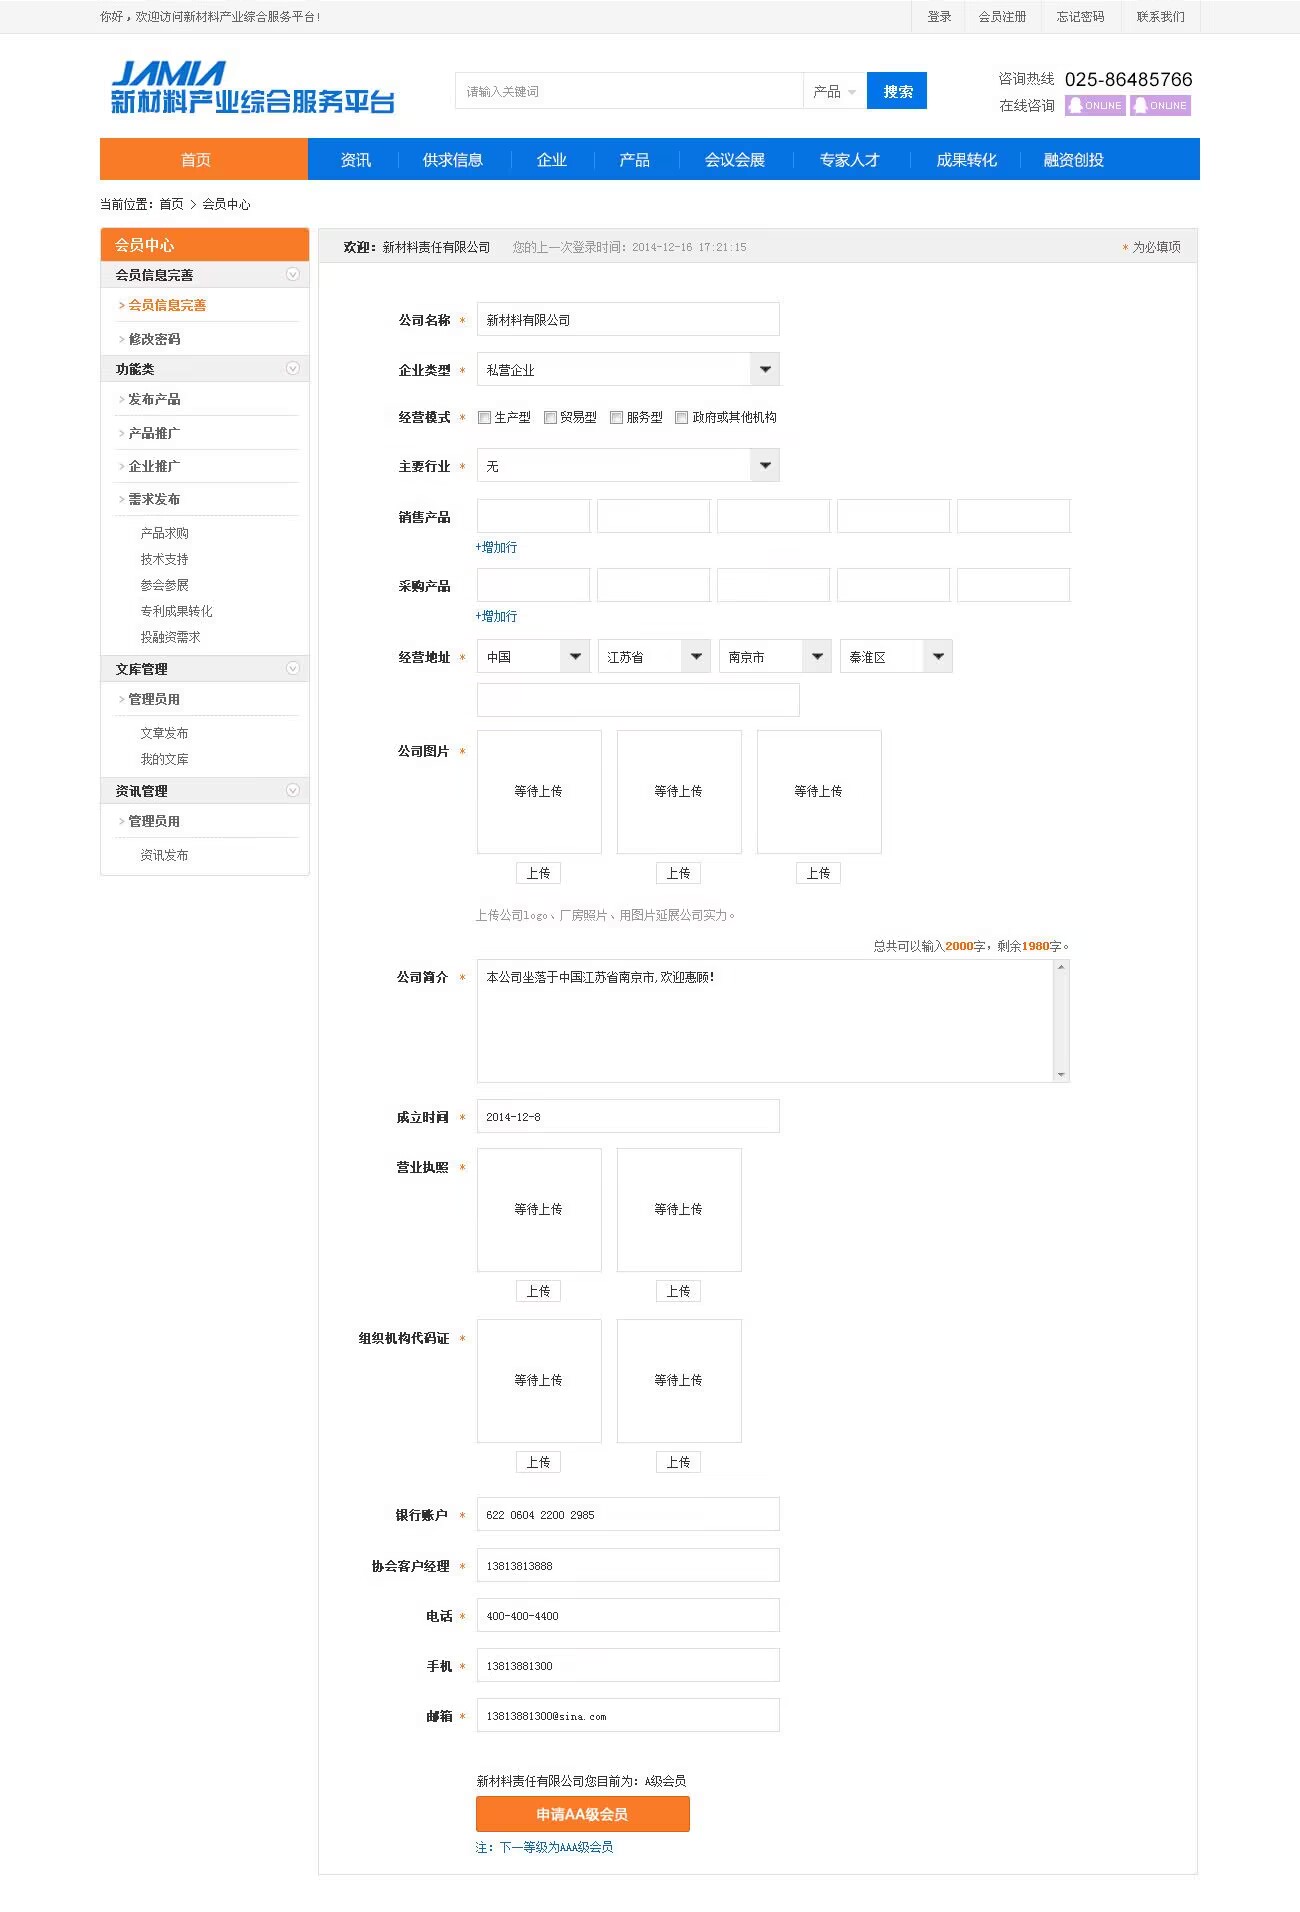The image size is (1300, 1912).
Task: Click the 成立时间 date field
Action: (x=628, y=1116)
